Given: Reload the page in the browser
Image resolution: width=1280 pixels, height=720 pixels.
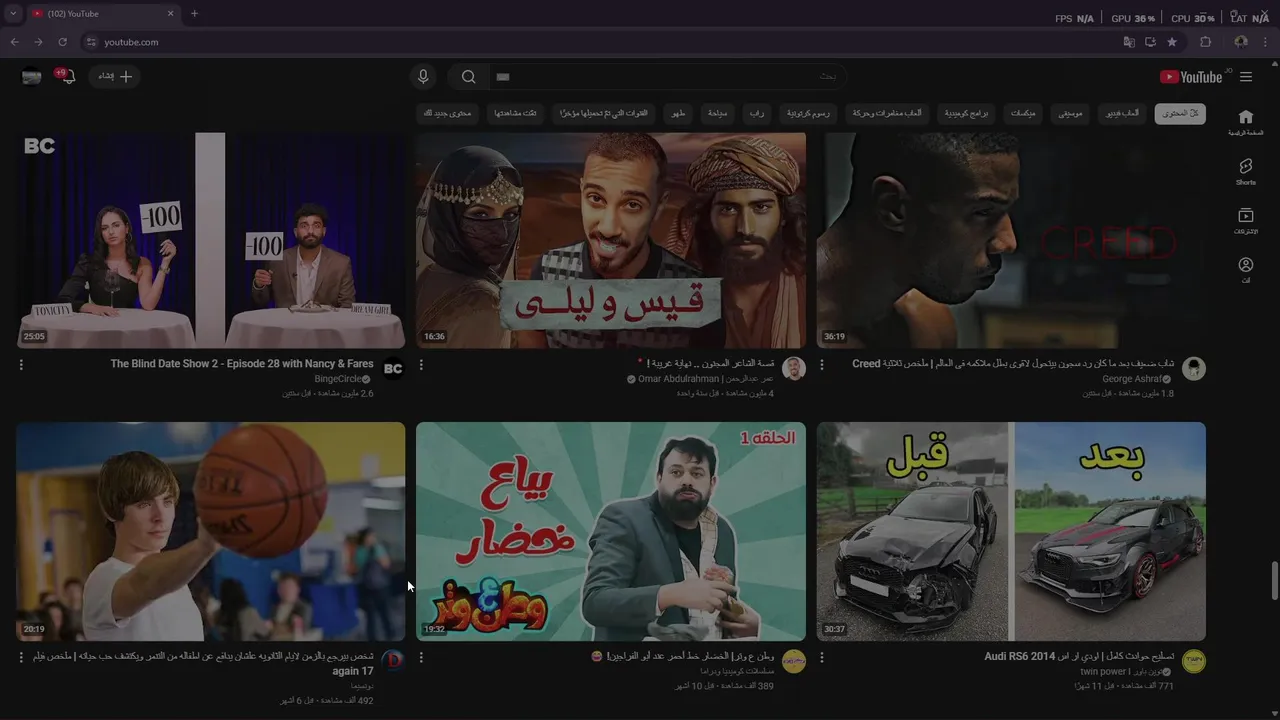Looking at the screenshot, I should pos(62,42).
